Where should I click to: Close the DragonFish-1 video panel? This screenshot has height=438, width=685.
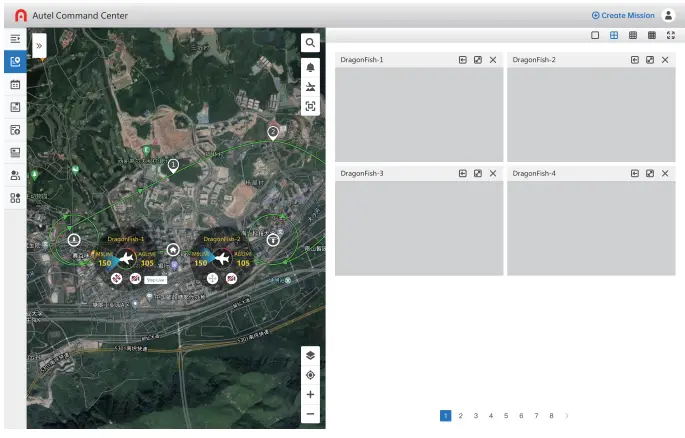(493, 60)
